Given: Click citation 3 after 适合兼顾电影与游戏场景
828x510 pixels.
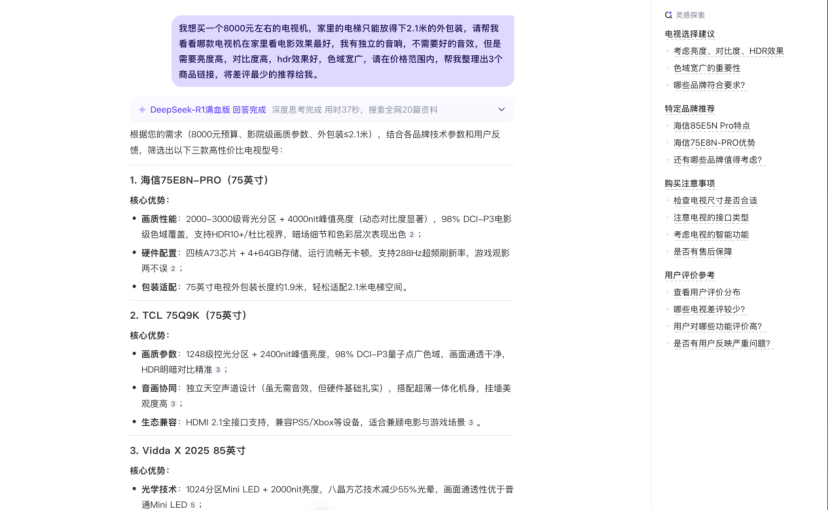Looking at the screenshot, I should pyautogui.click(x=471, y=422).
